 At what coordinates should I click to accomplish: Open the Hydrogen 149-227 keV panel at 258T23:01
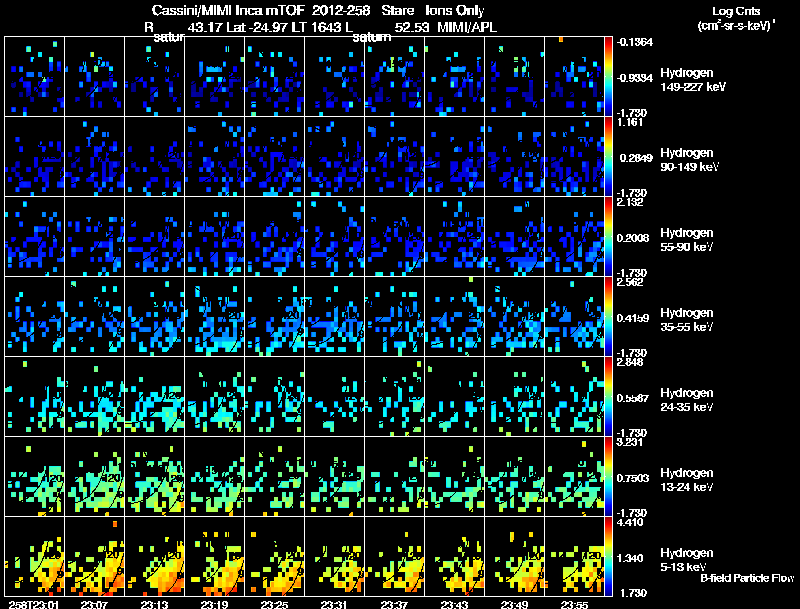(35, 77)
